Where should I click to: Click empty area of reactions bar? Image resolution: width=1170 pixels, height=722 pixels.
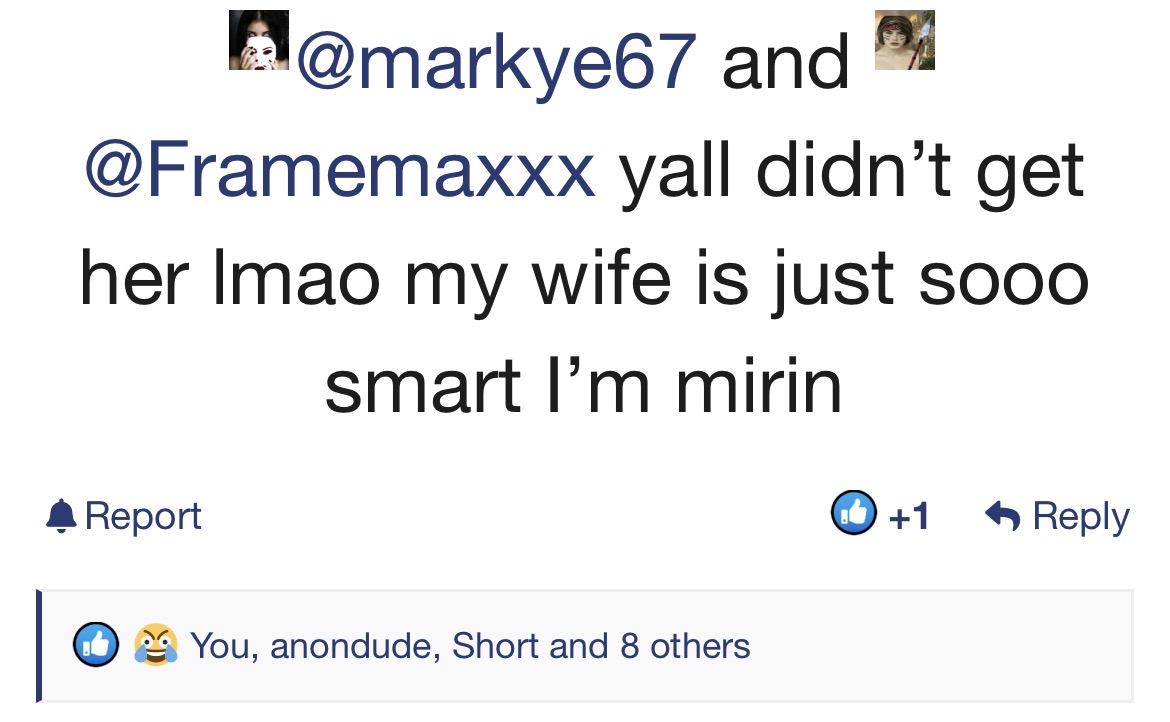pos(940,646)
